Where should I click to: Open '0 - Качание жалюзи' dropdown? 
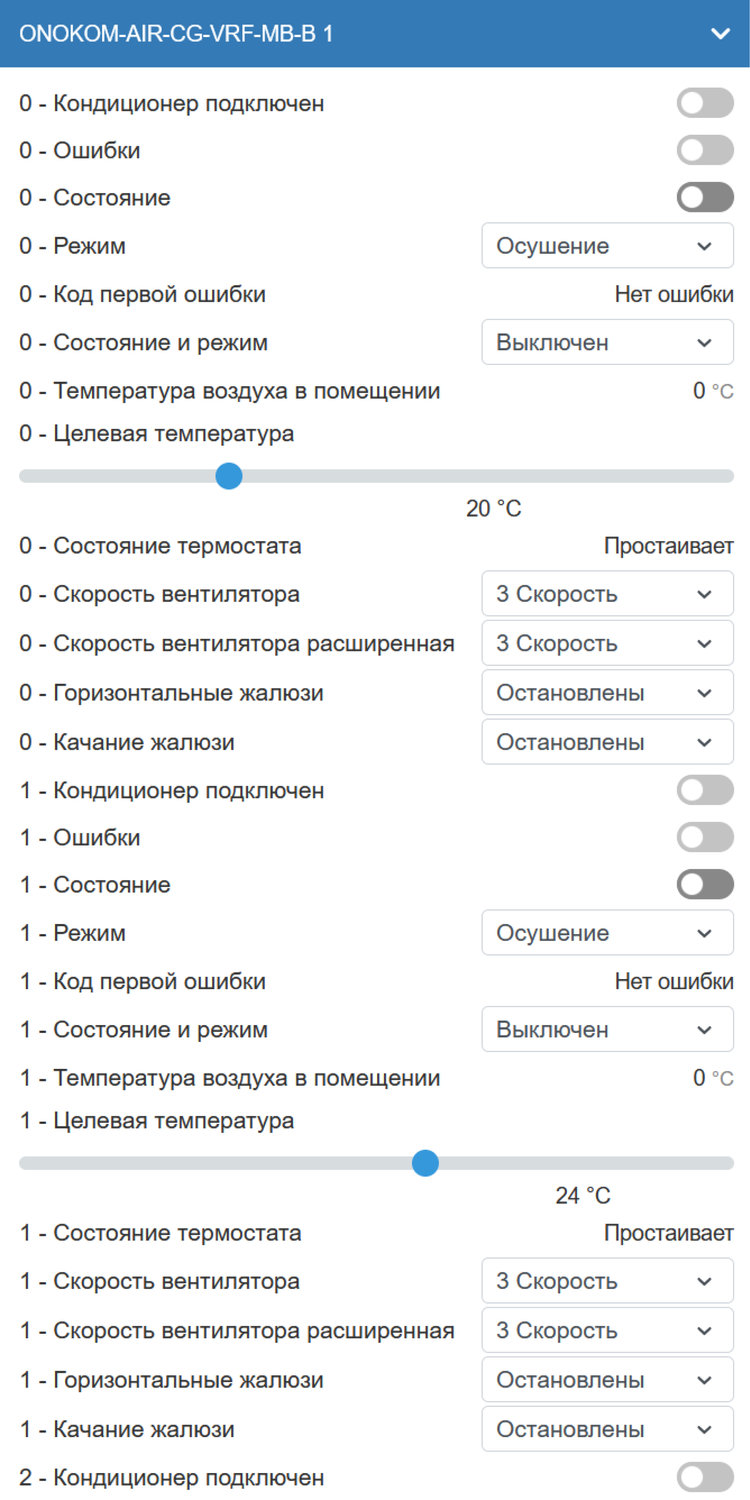pos(607,742)
